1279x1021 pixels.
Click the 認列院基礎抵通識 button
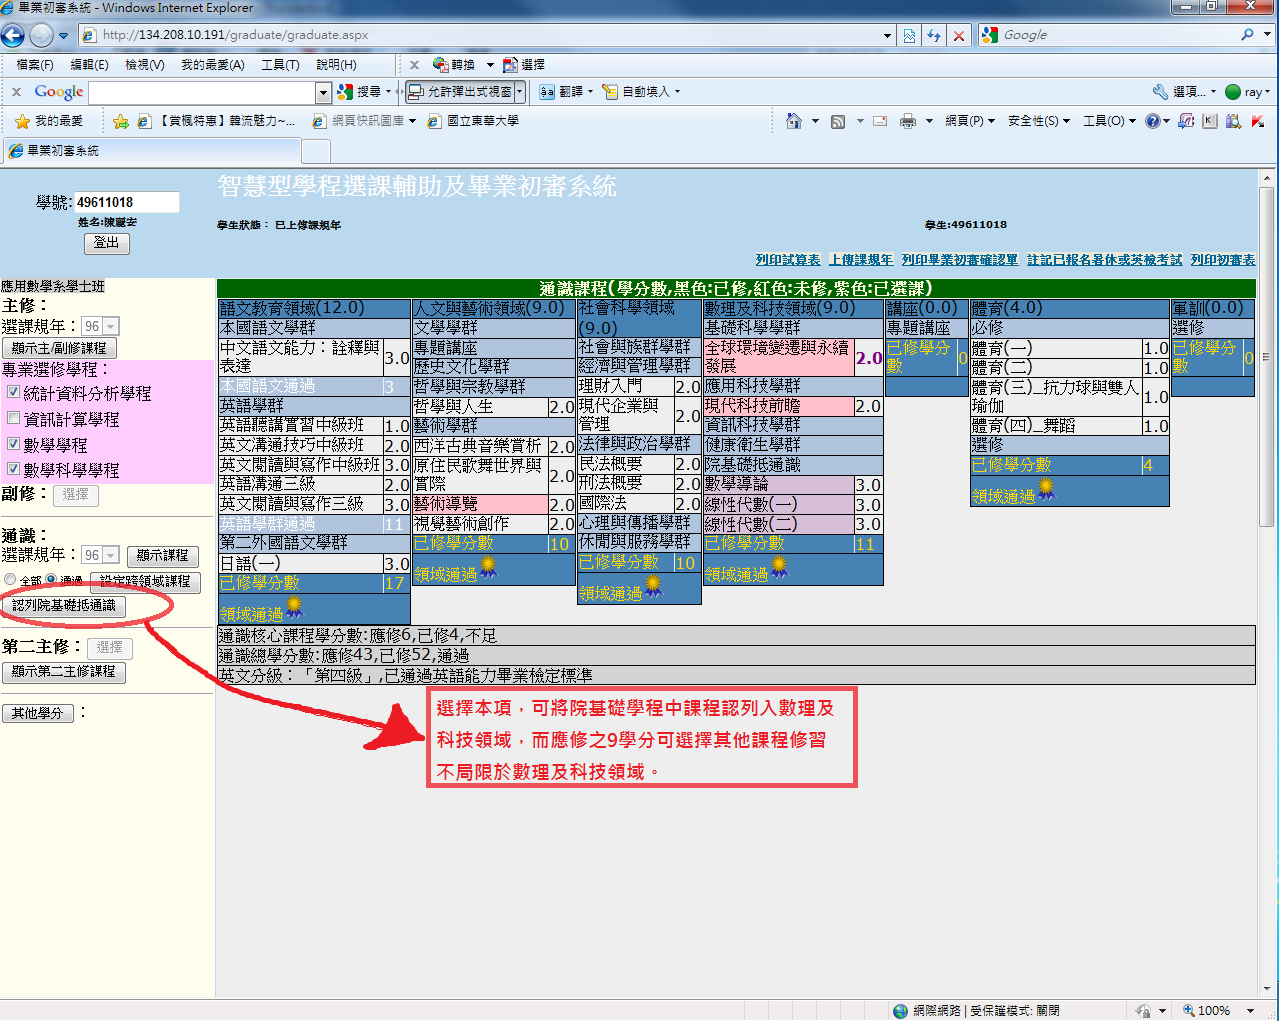tap(64, 606)
